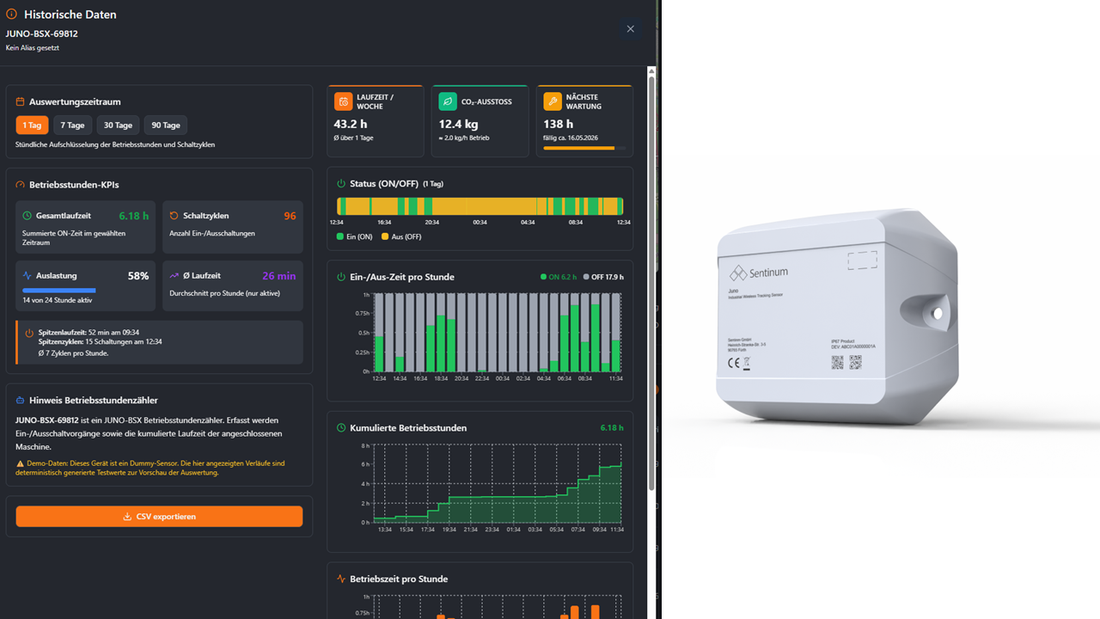
Task: Click the Auslastung activity icon
Action: (x=27, y=276)
